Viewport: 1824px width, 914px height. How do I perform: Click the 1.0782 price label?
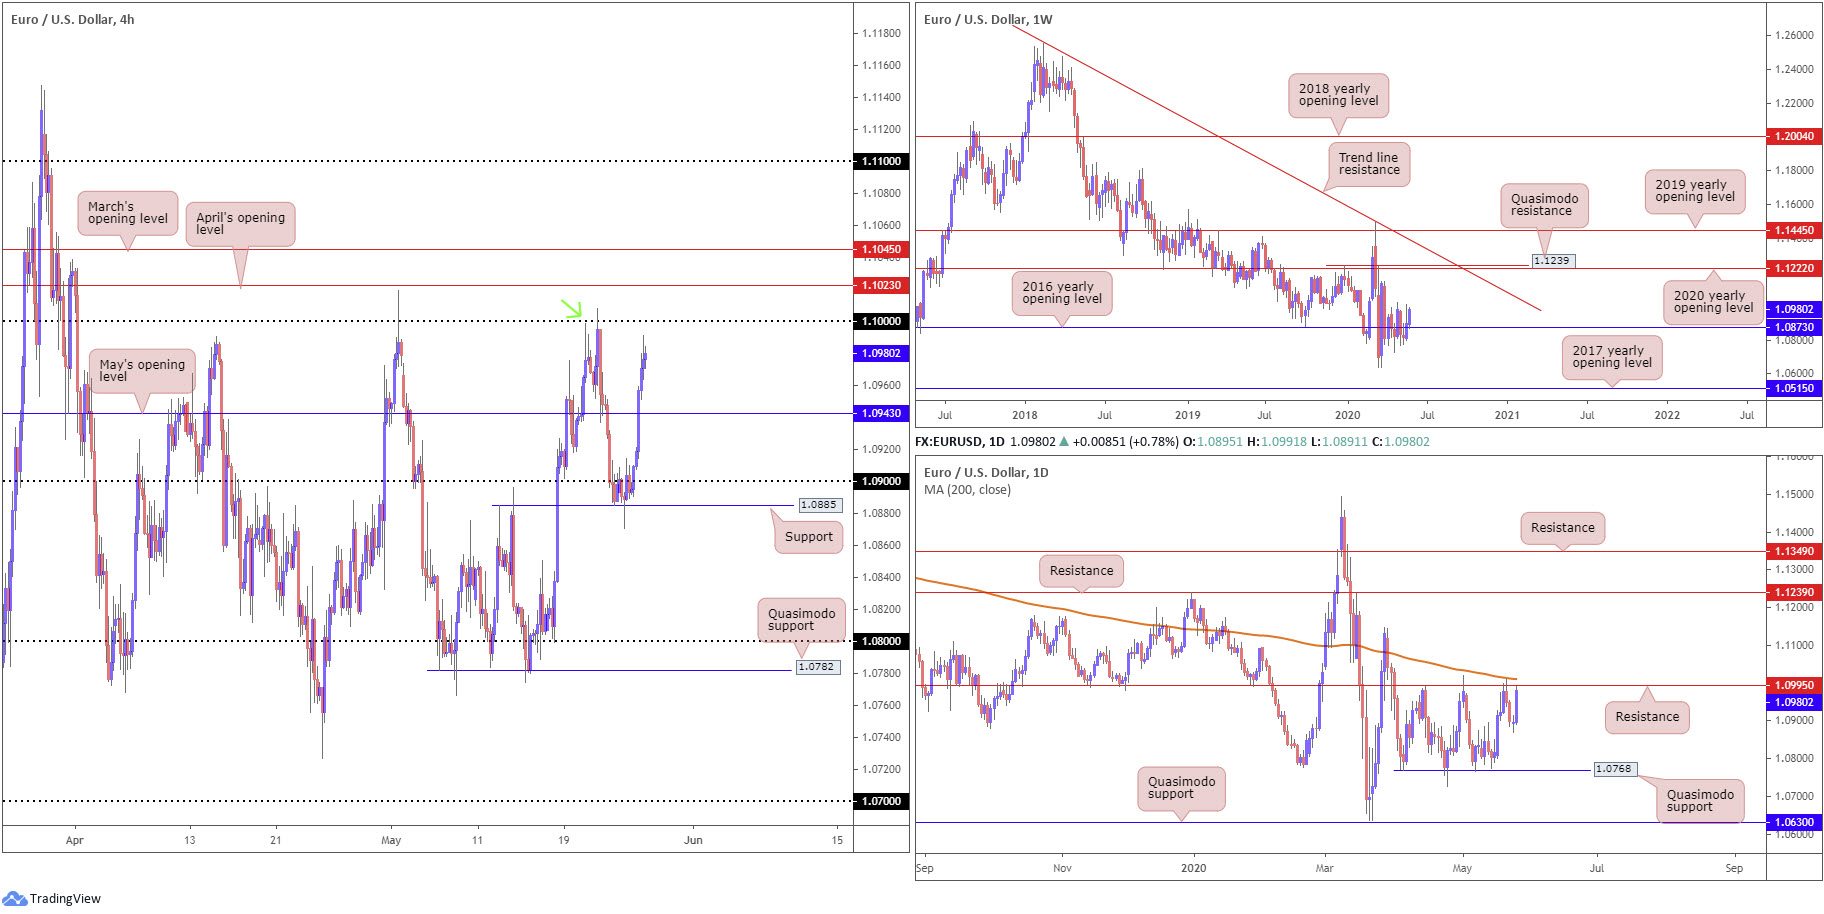[x=817, y=667]
